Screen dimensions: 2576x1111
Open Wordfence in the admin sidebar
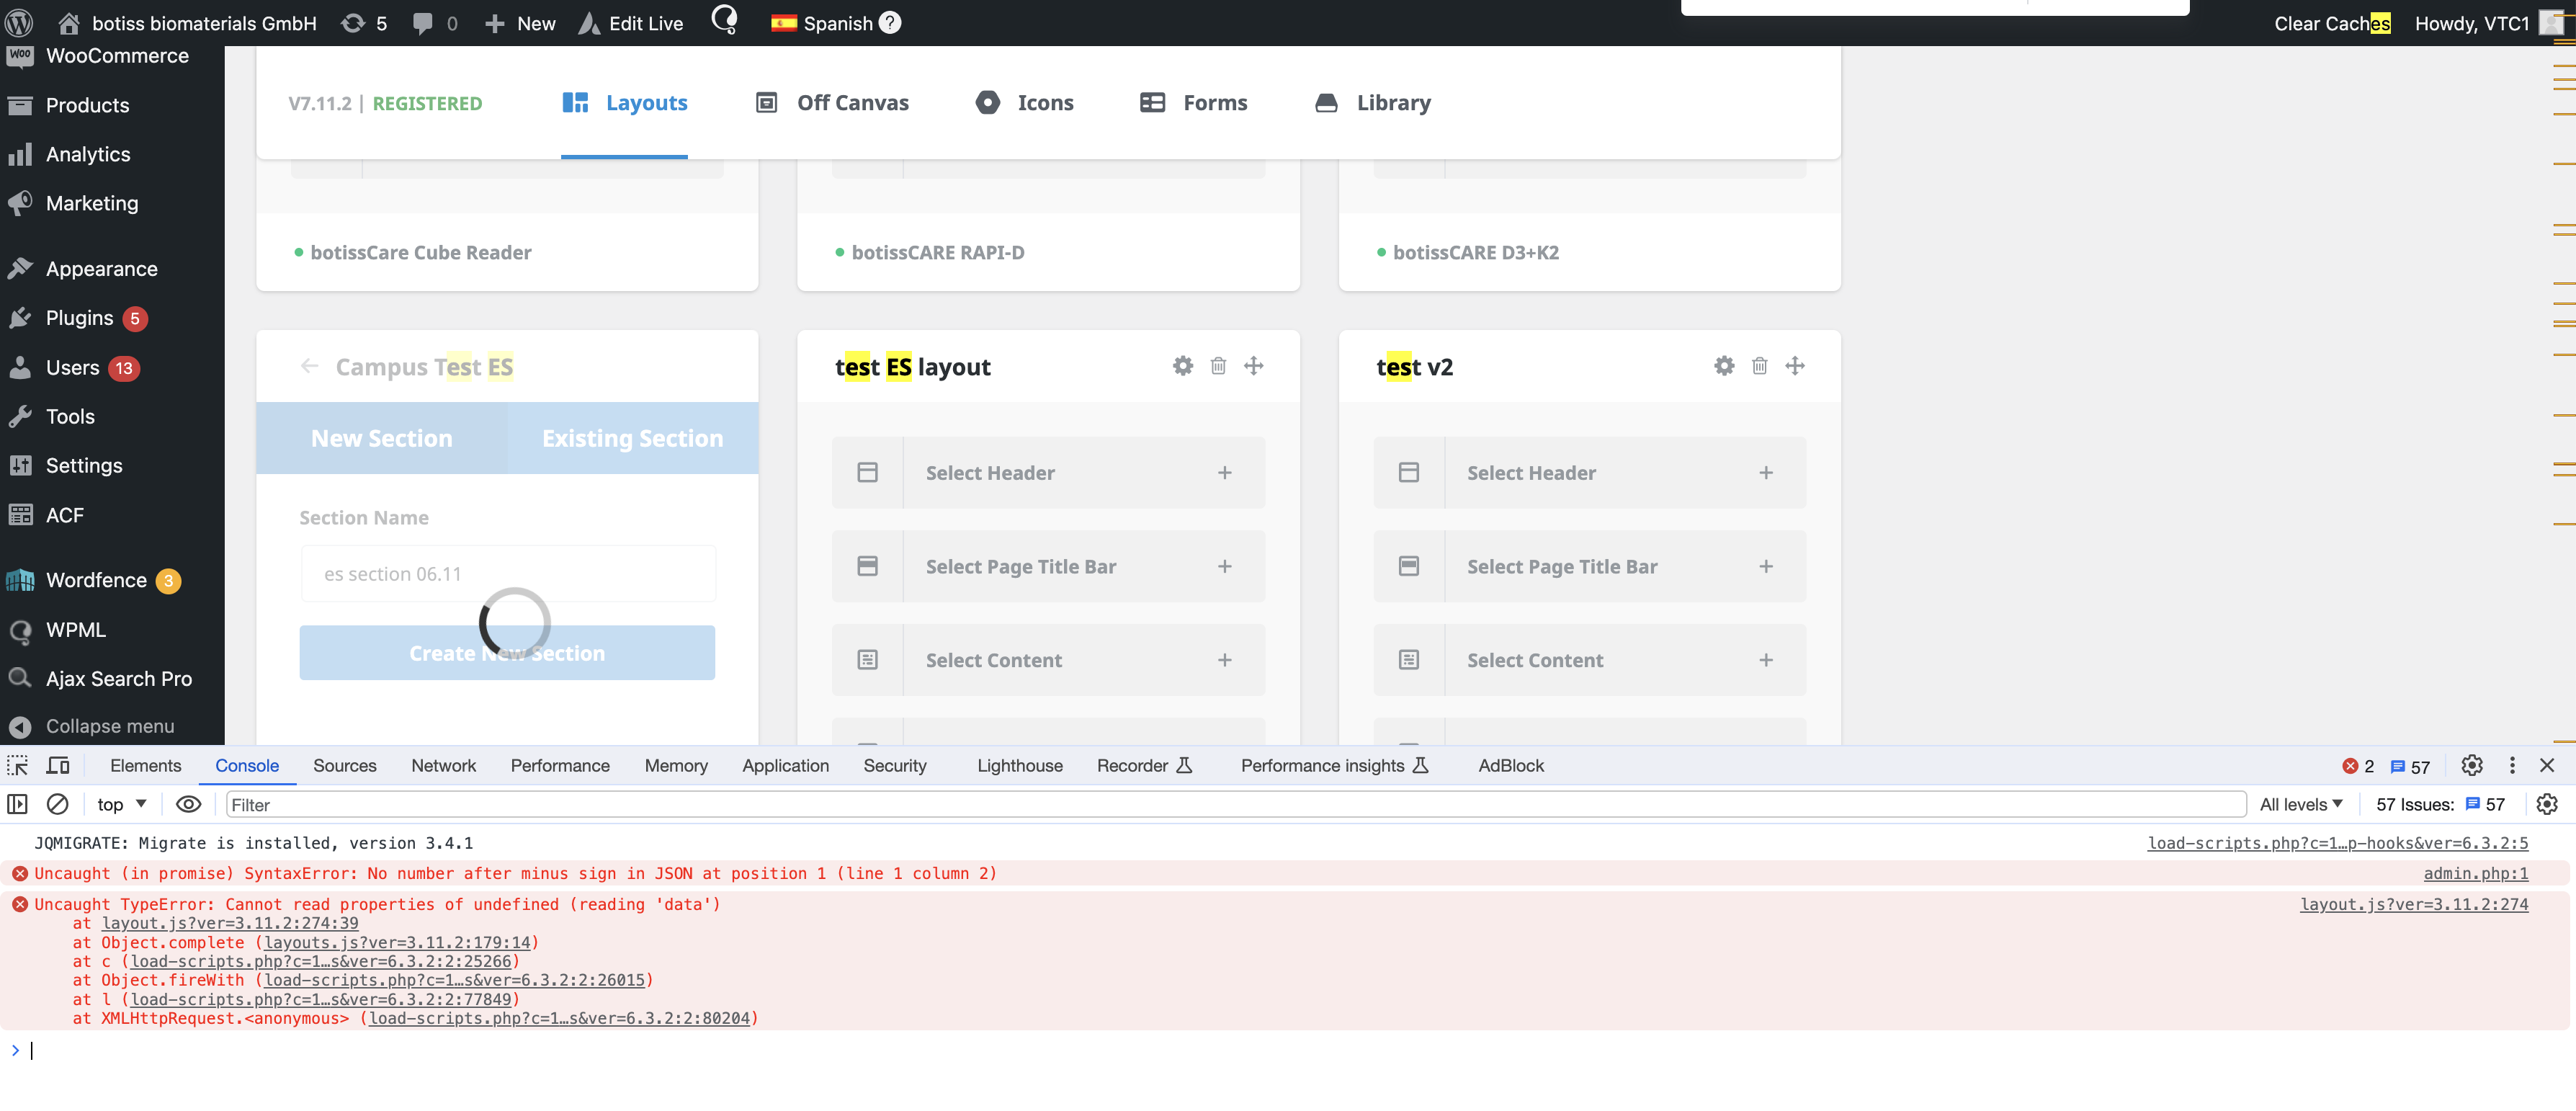(96, 580)
